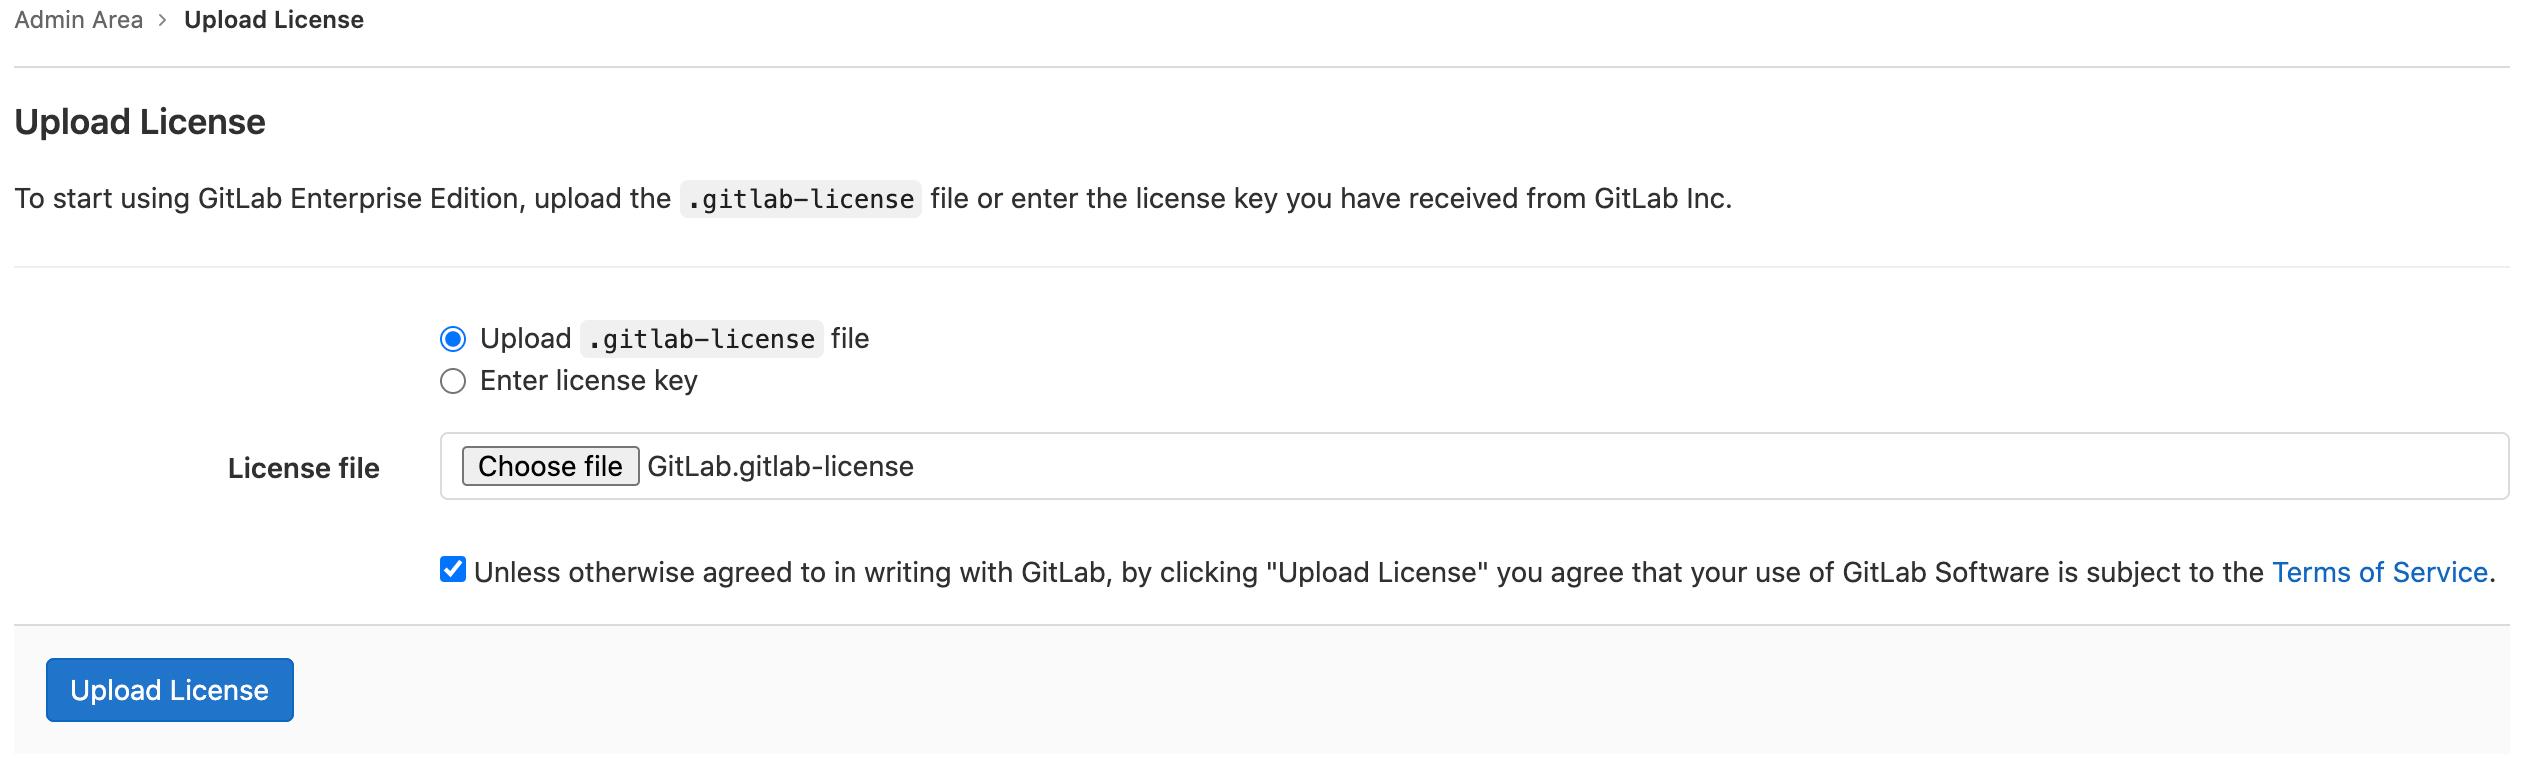This screenshot has height=764, width=2530.
Task: Click the filename GitLab.gitlab-license text area
Action: coord(780,466)
